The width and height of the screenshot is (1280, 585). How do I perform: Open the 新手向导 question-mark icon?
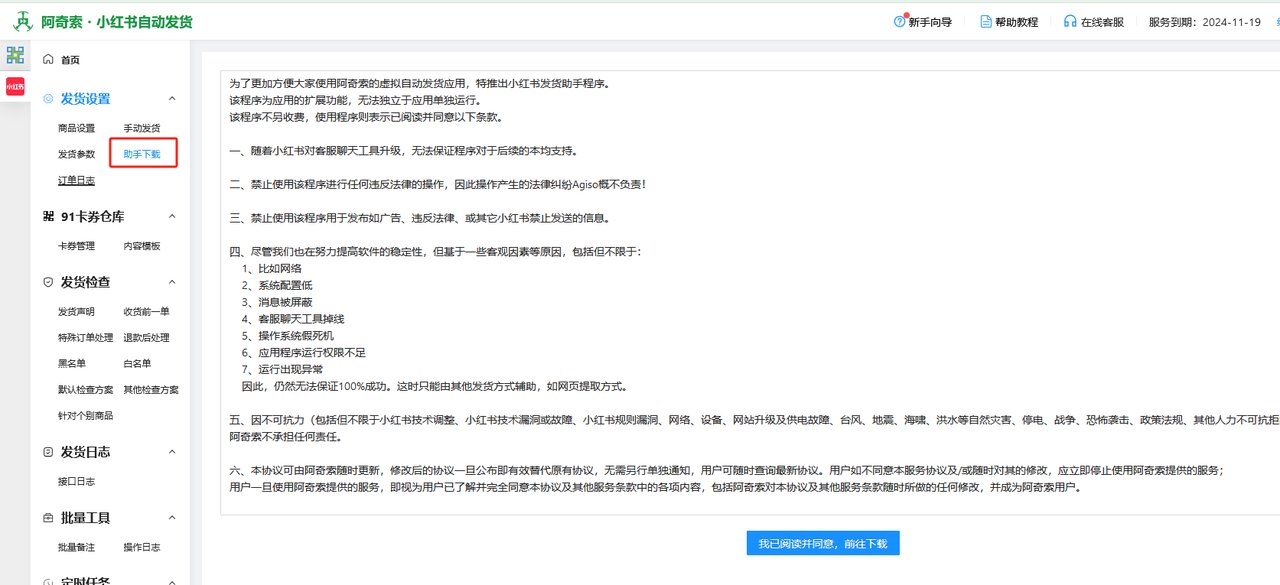[898, 20]
